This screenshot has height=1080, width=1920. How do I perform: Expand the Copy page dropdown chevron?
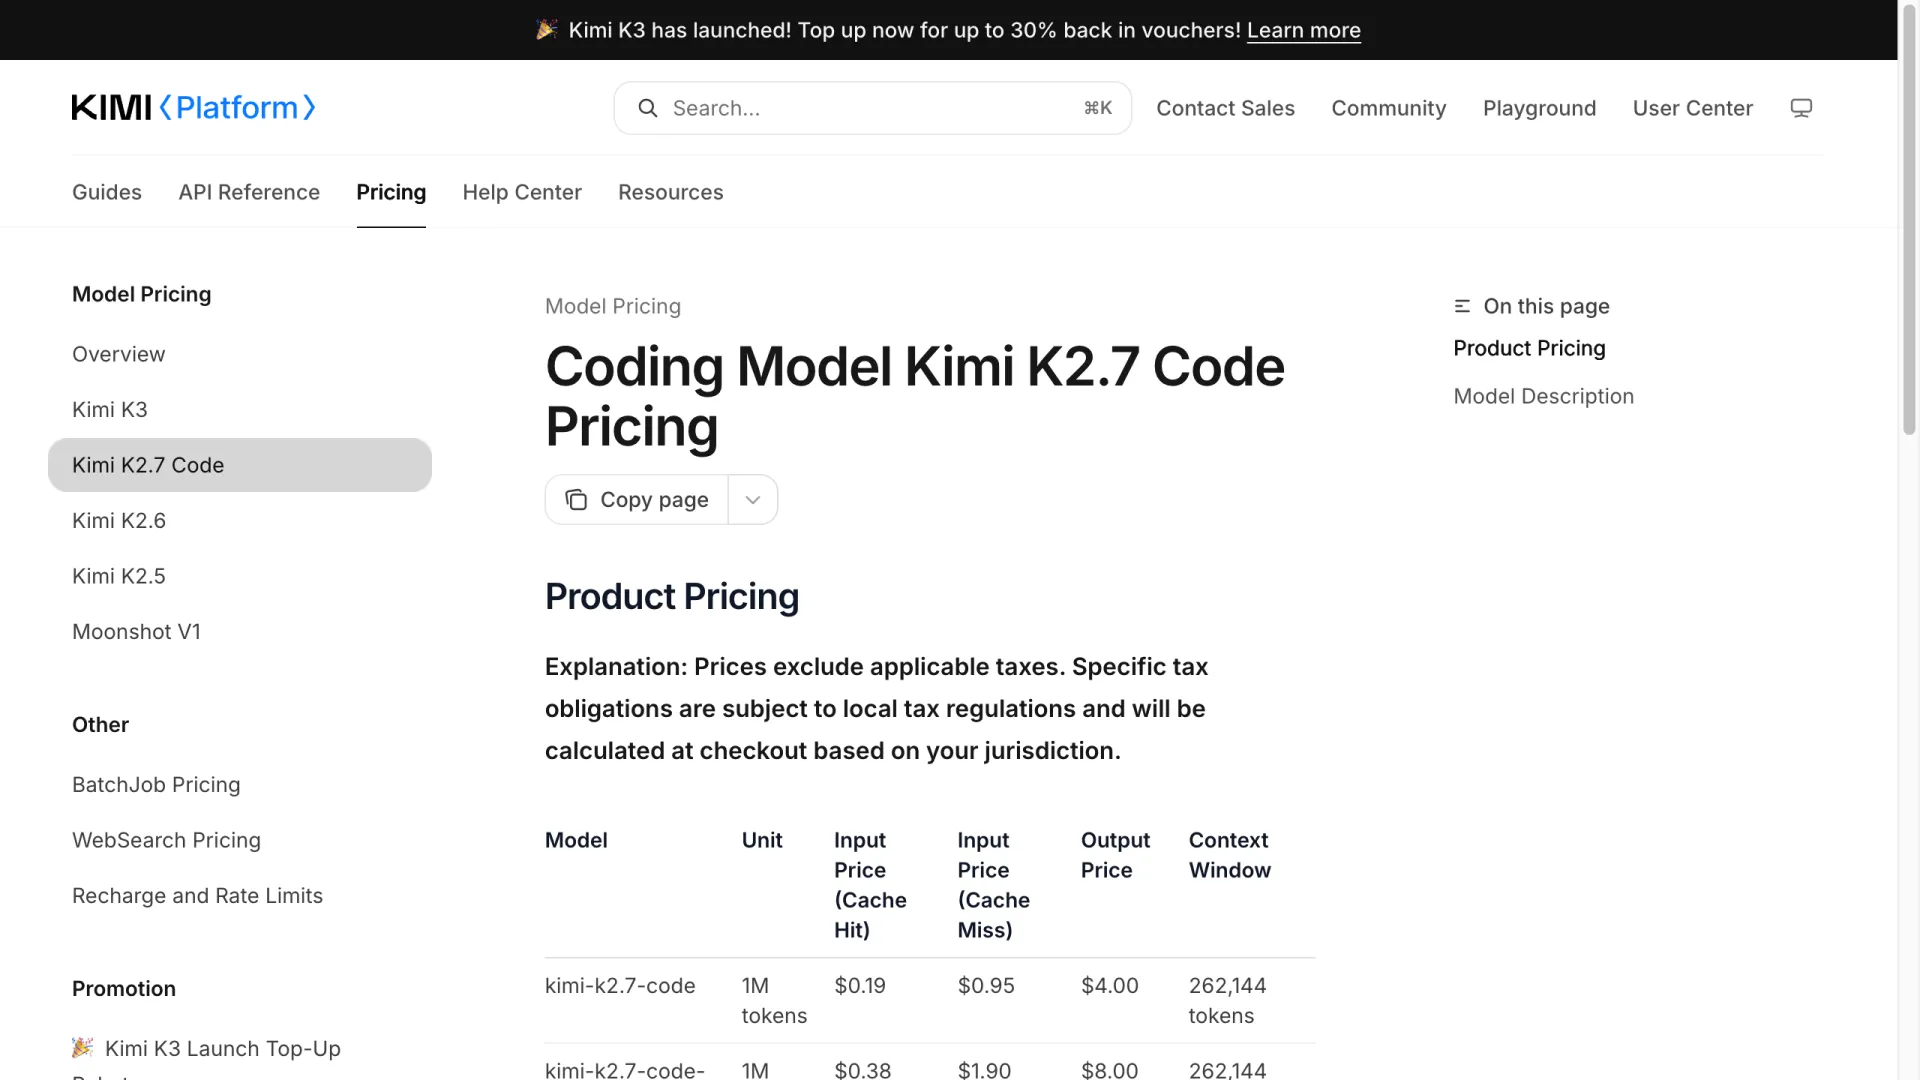pyautogui.click(x=753, y=499)
